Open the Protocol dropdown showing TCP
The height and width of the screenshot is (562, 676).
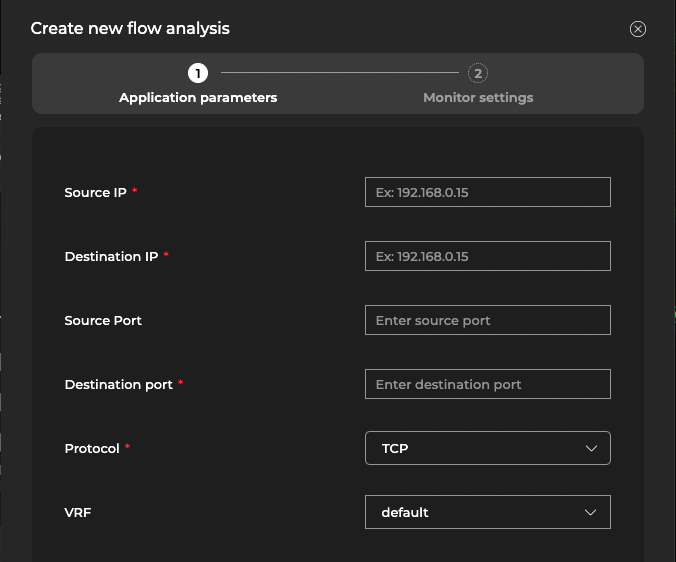pyautogui.click(x=488, y=448)
